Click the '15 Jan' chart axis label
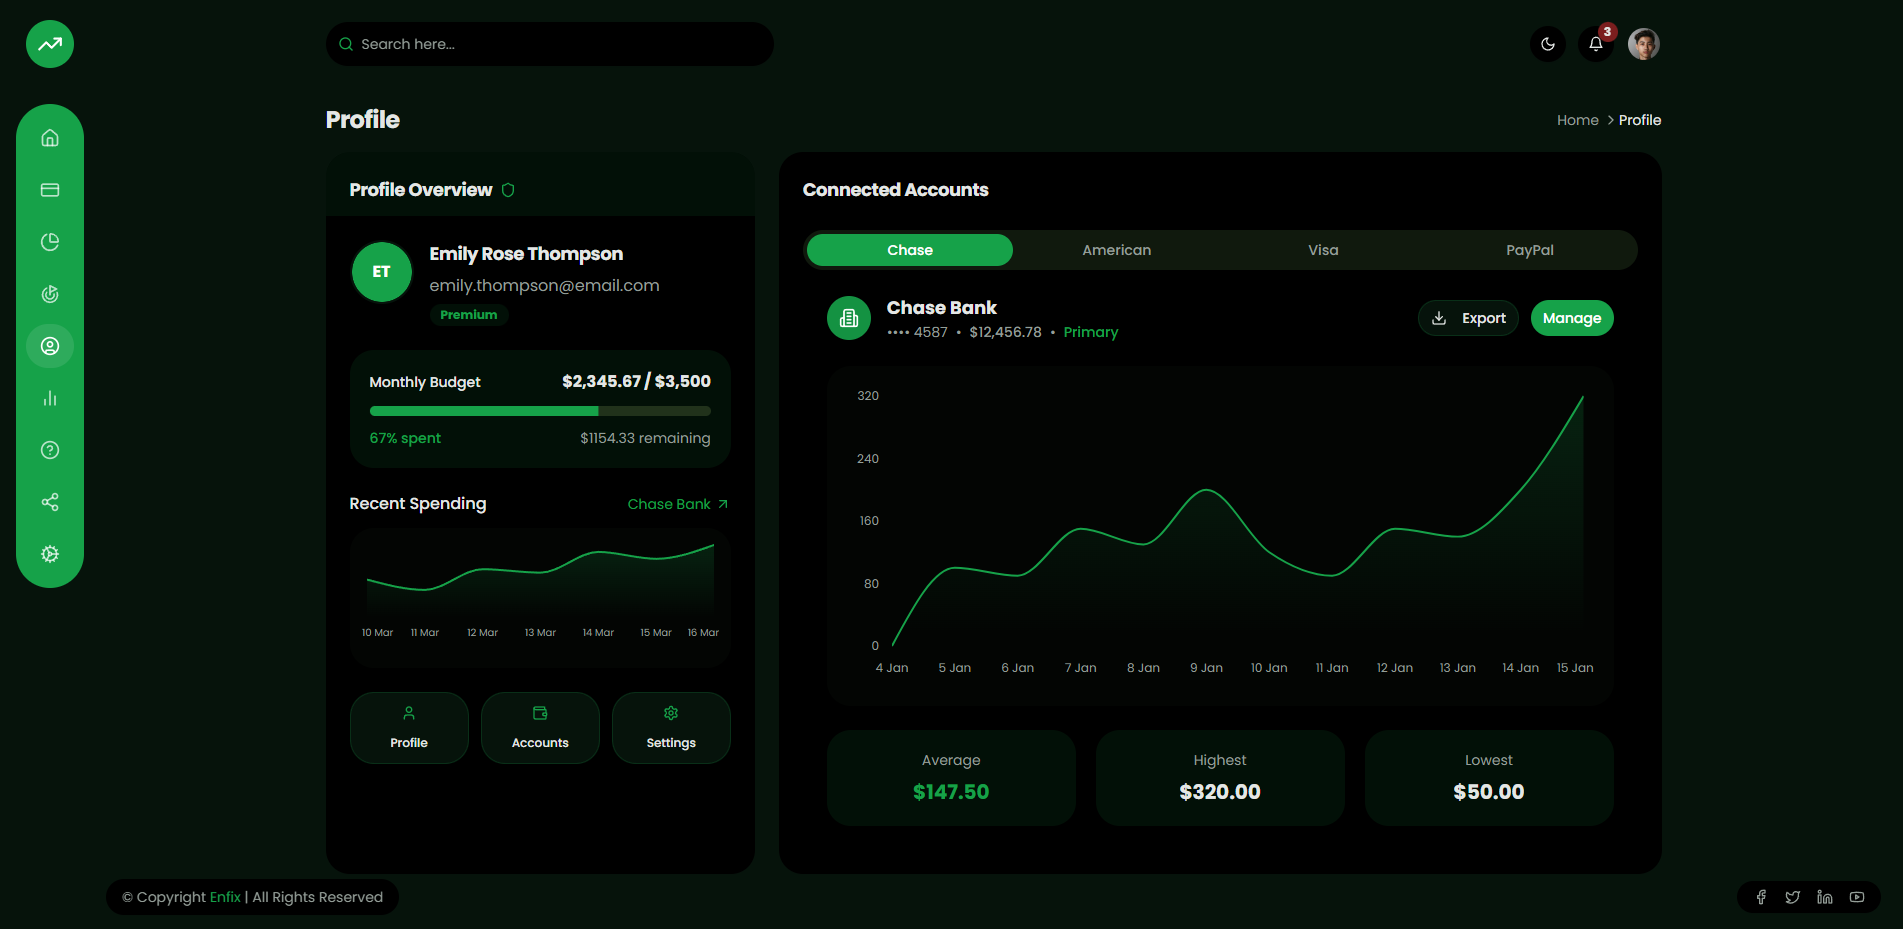This screenshot has height=929, width=1903. coord(1575,668)
